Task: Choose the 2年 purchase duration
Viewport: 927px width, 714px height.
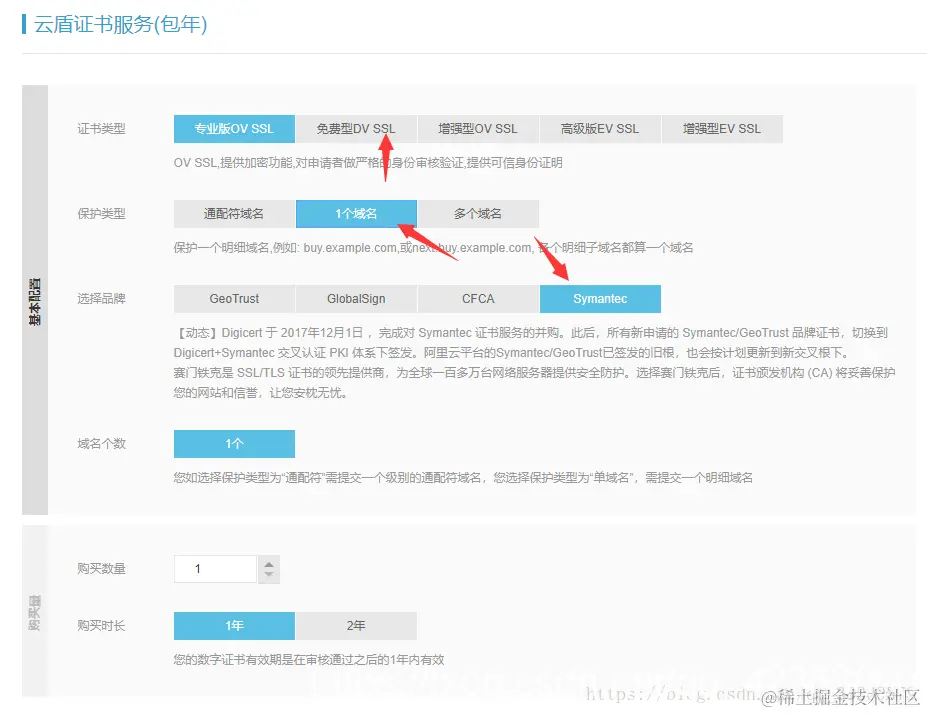Action: coord(356,626)
